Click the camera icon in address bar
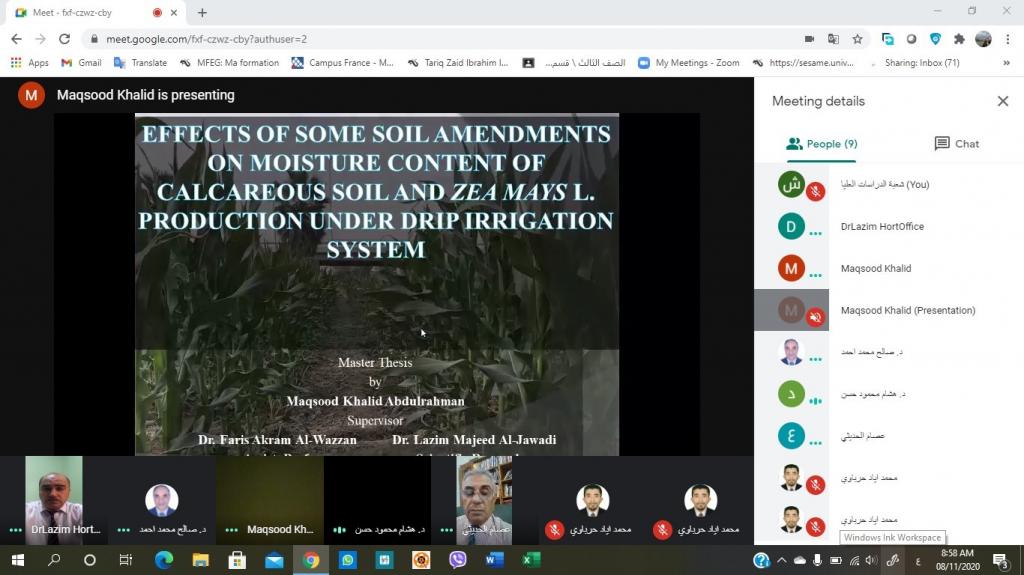The image size is (1024, 575). 809,39
